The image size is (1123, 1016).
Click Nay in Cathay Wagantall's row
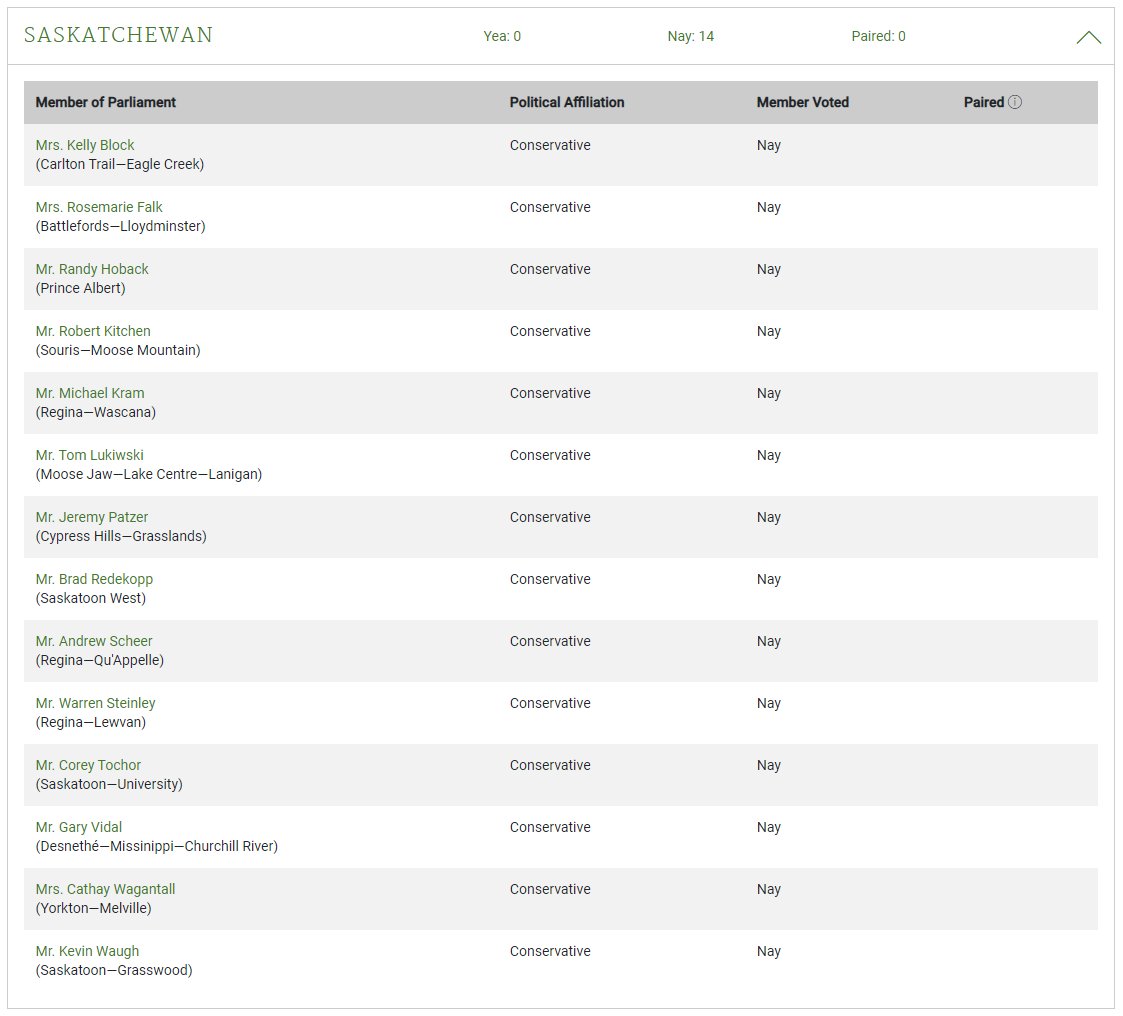pos(768,889)
